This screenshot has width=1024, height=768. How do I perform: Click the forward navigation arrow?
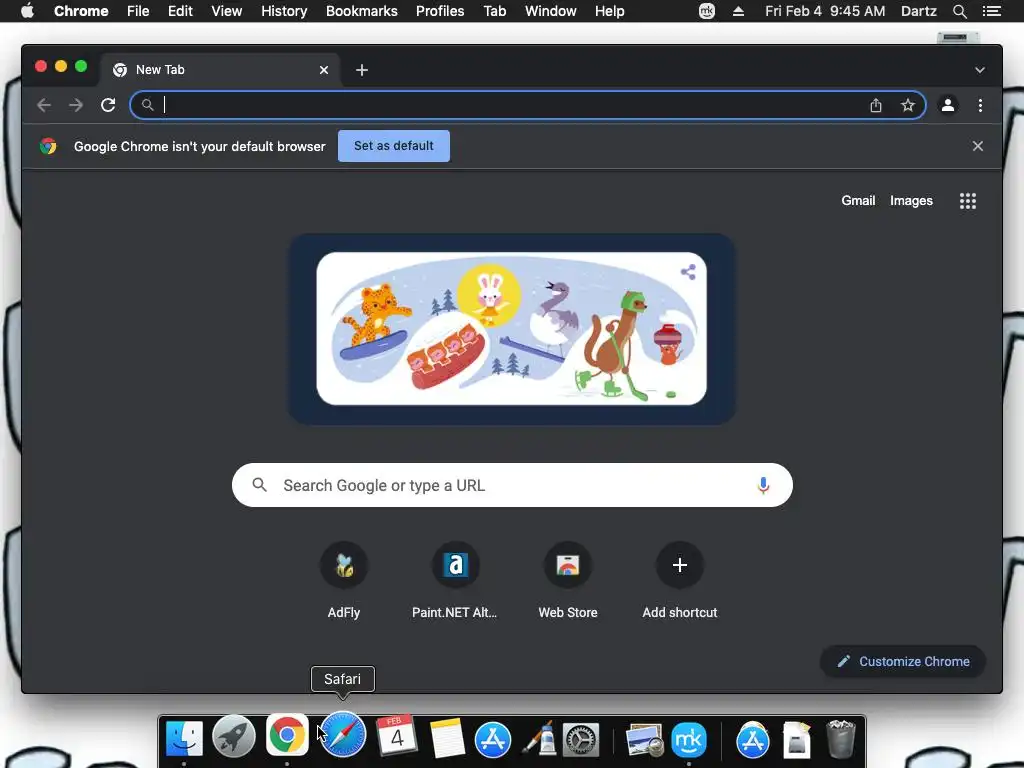point(76,105)
